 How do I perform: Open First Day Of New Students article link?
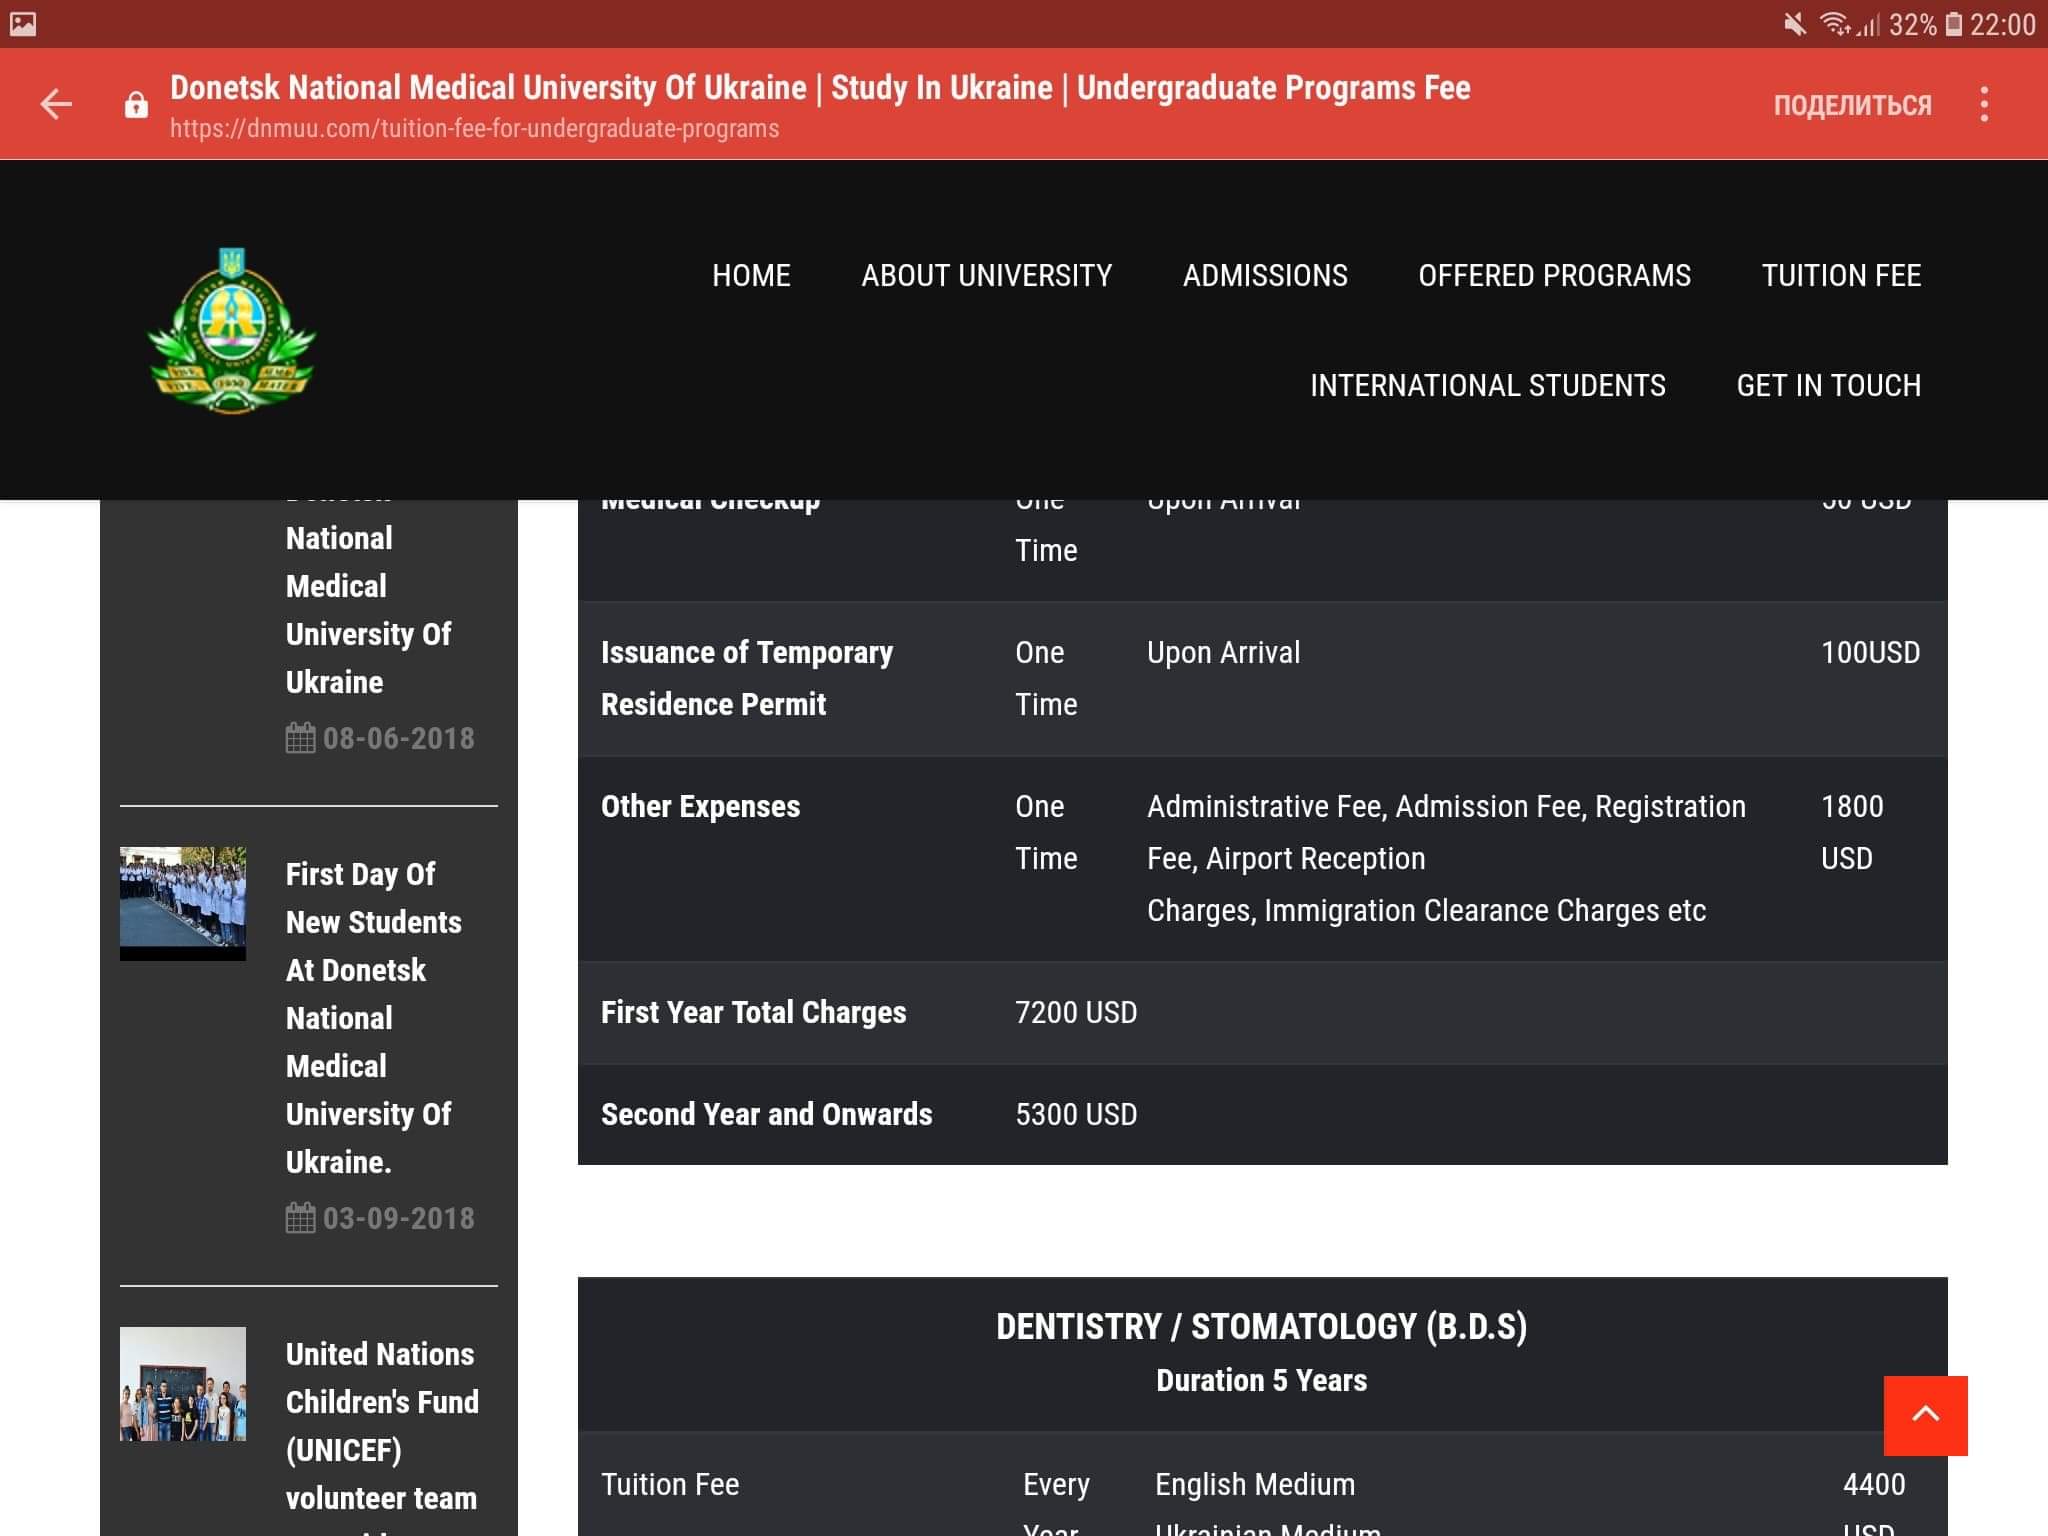[x=374, y=1018]
